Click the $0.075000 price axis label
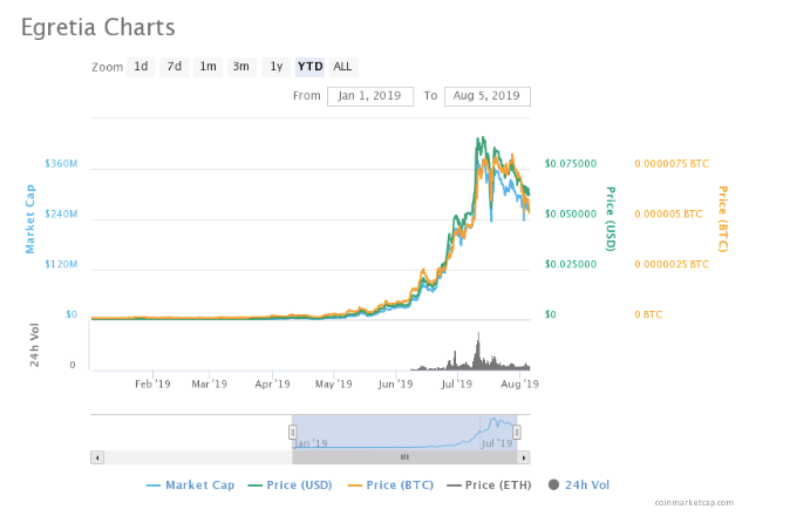This screenshot has height=523, width=790. [570, 164]
